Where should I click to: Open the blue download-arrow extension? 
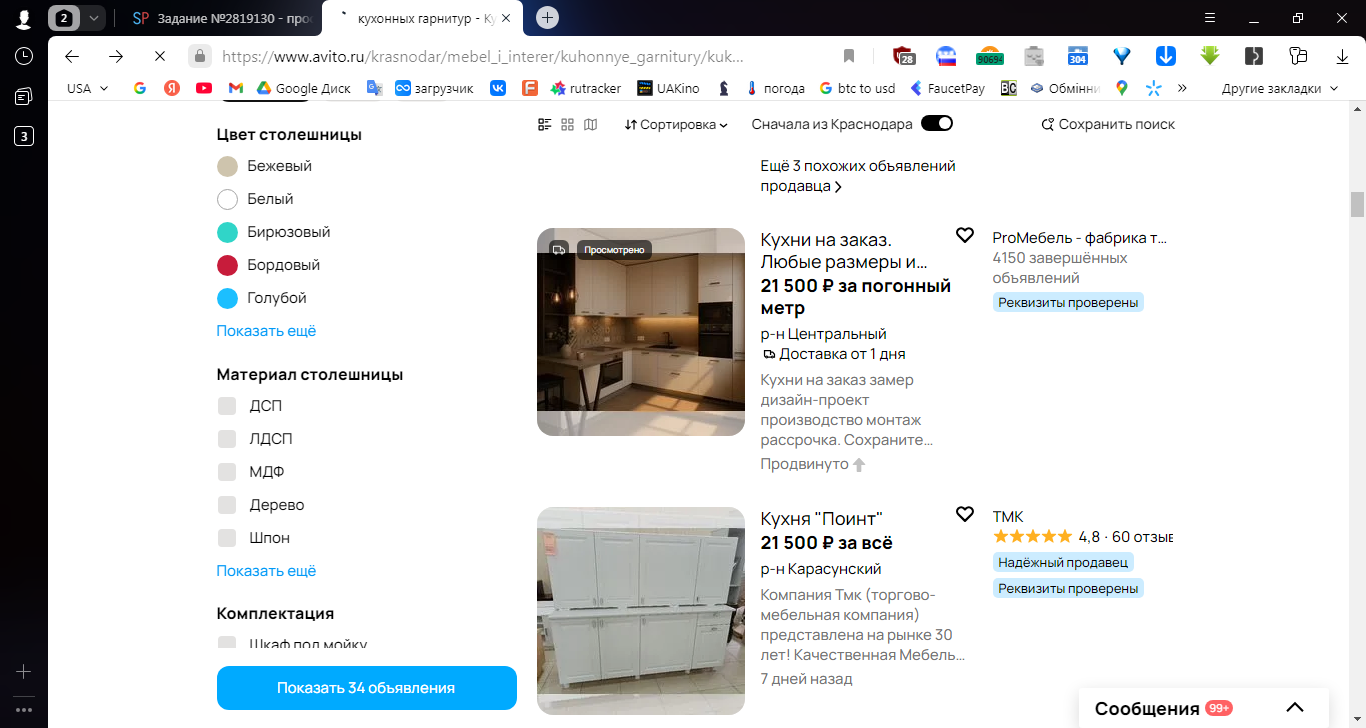coord(1166,56)
